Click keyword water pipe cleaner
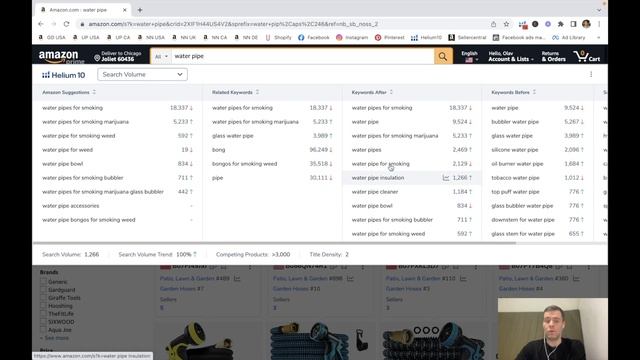The image size is (640, 360). coord(375,192)
